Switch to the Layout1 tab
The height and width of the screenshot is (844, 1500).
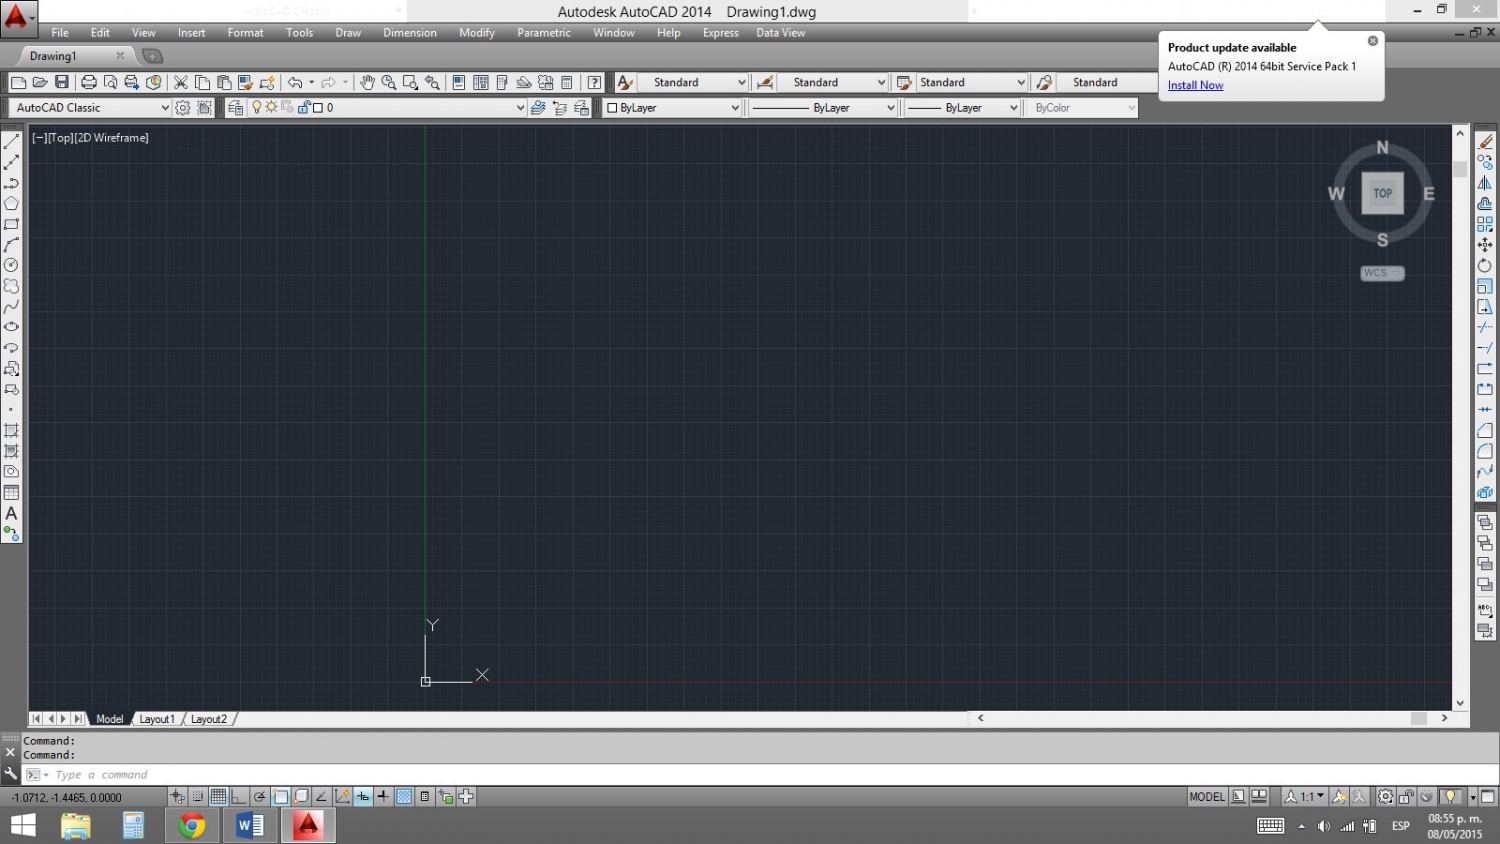coord(157,719)
